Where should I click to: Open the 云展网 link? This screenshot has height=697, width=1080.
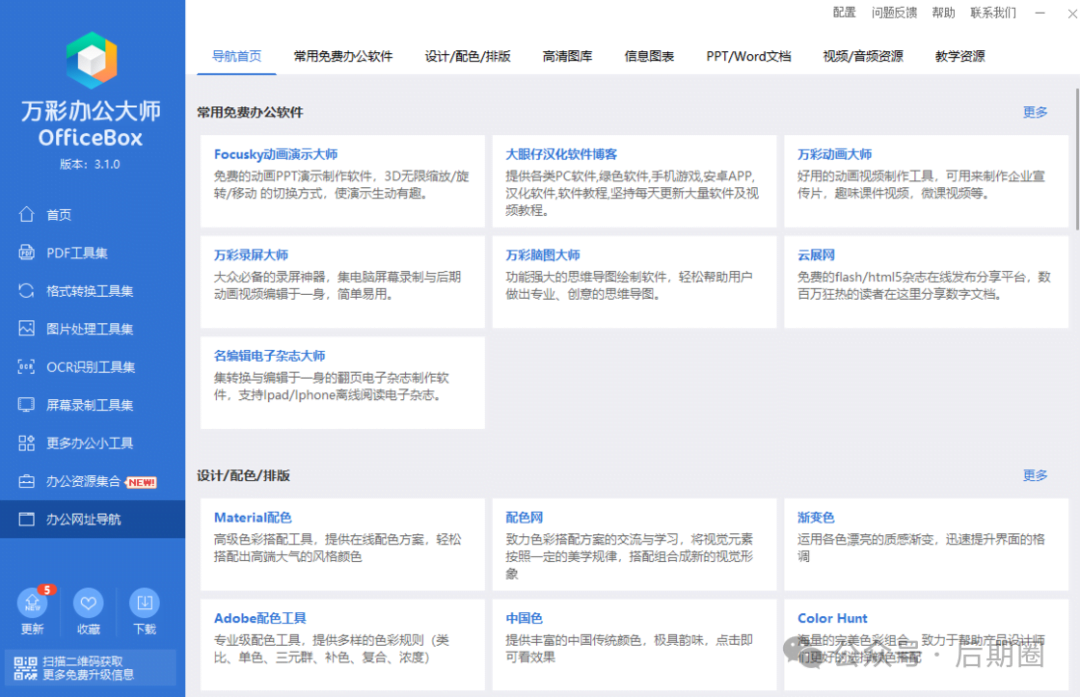point(816,255)
